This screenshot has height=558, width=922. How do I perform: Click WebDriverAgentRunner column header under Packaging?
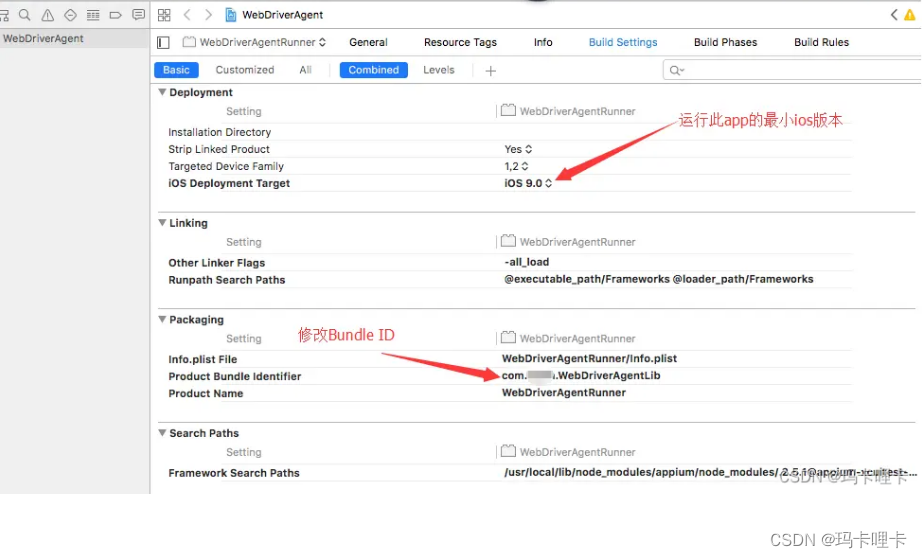click(x=568, y=338)
